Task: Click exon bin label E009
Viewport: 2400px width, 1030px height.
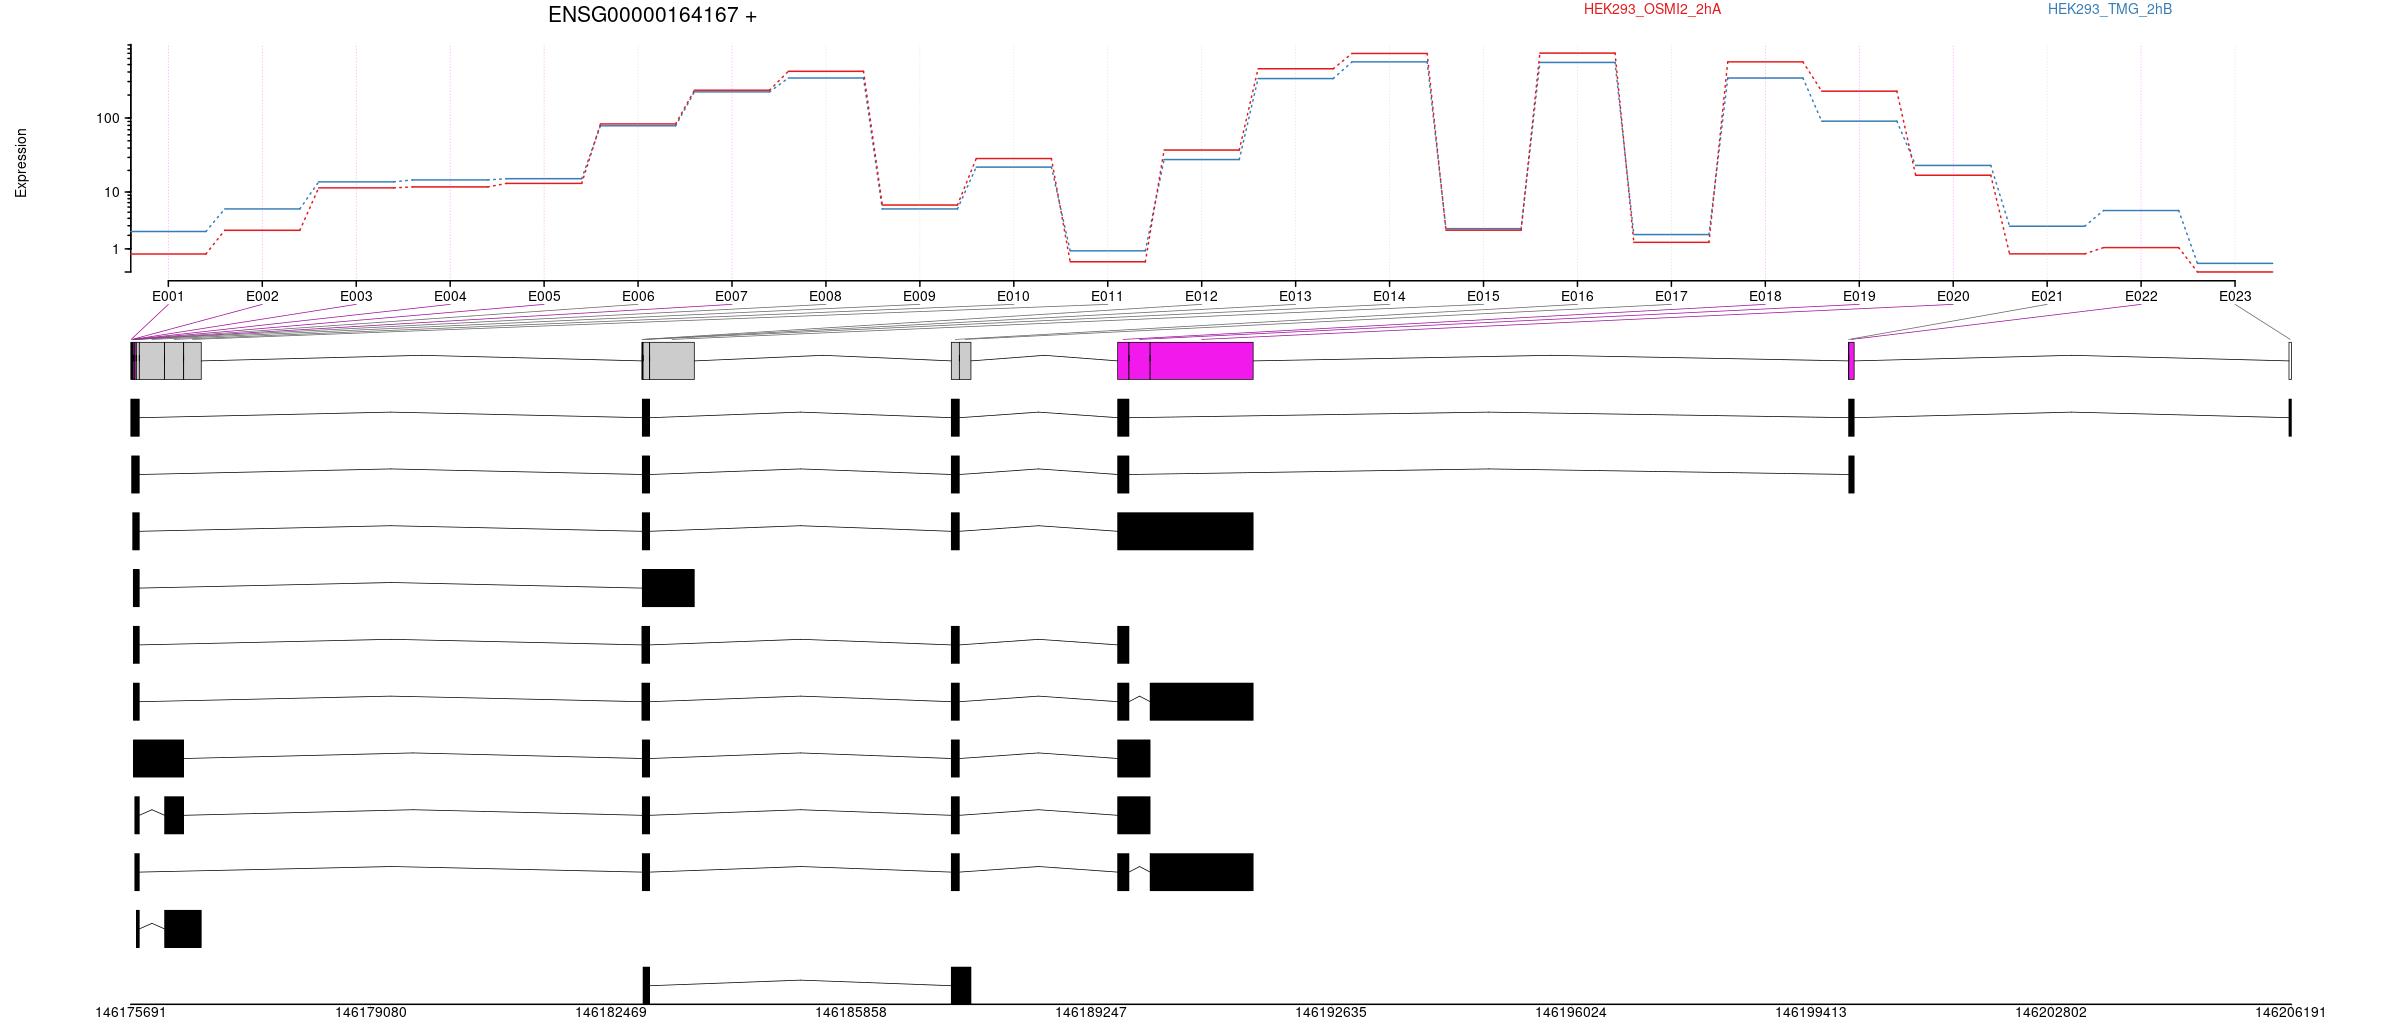Action: pos(919,296)
